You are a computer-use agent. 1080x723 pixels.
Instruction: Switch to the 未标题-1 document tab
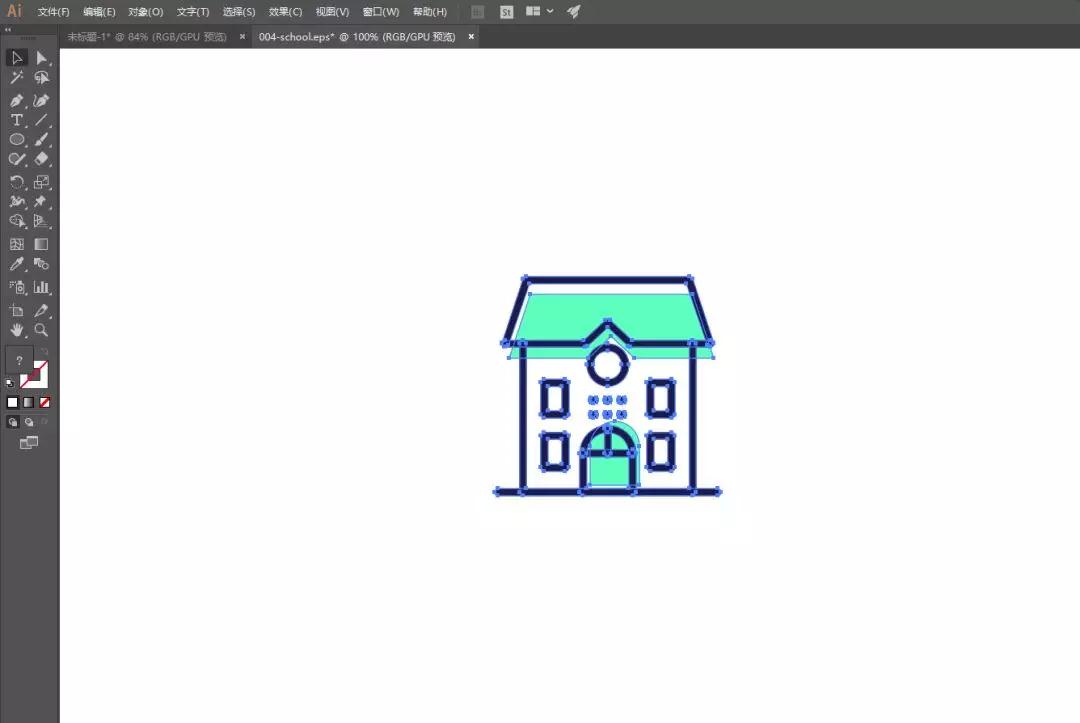(147, 36)
